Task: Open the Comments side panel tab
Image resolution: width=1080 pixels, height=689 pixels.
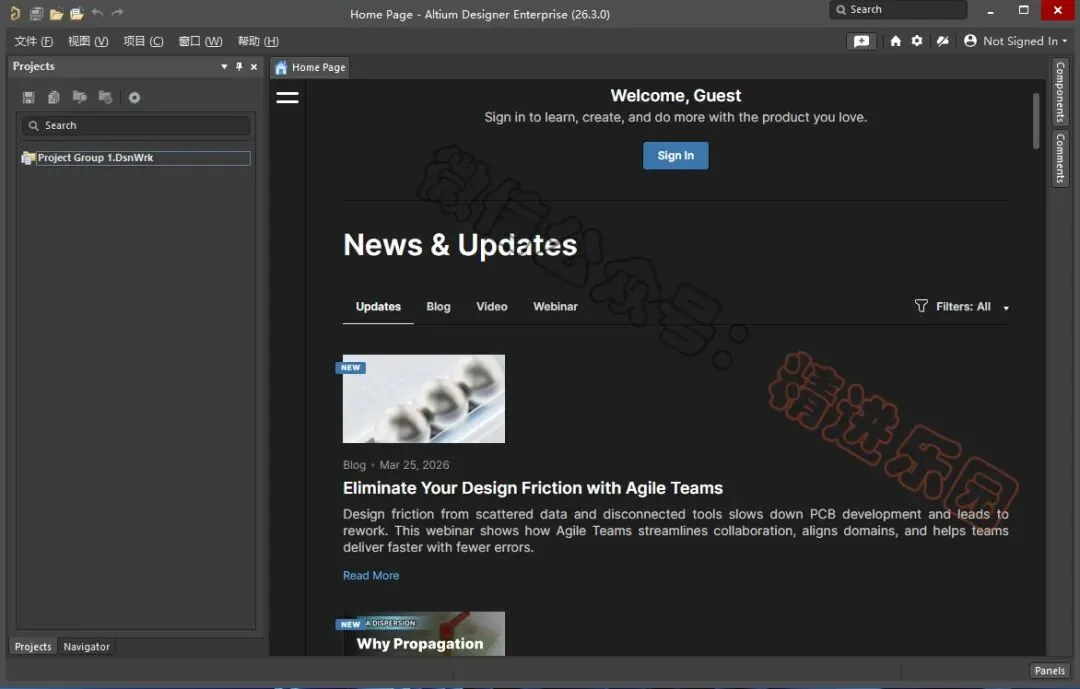Action: point(1060,158)
